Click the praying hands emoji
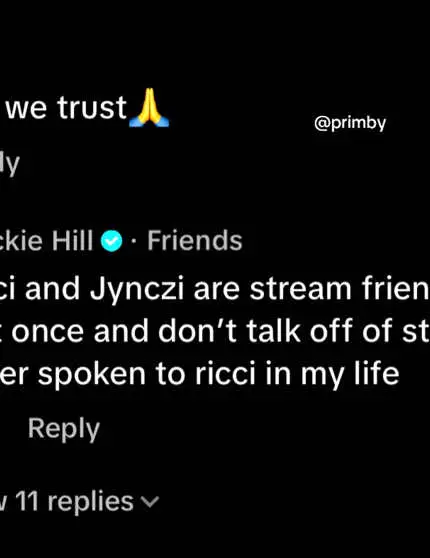The image size is (430, 558). pos(149,108)
